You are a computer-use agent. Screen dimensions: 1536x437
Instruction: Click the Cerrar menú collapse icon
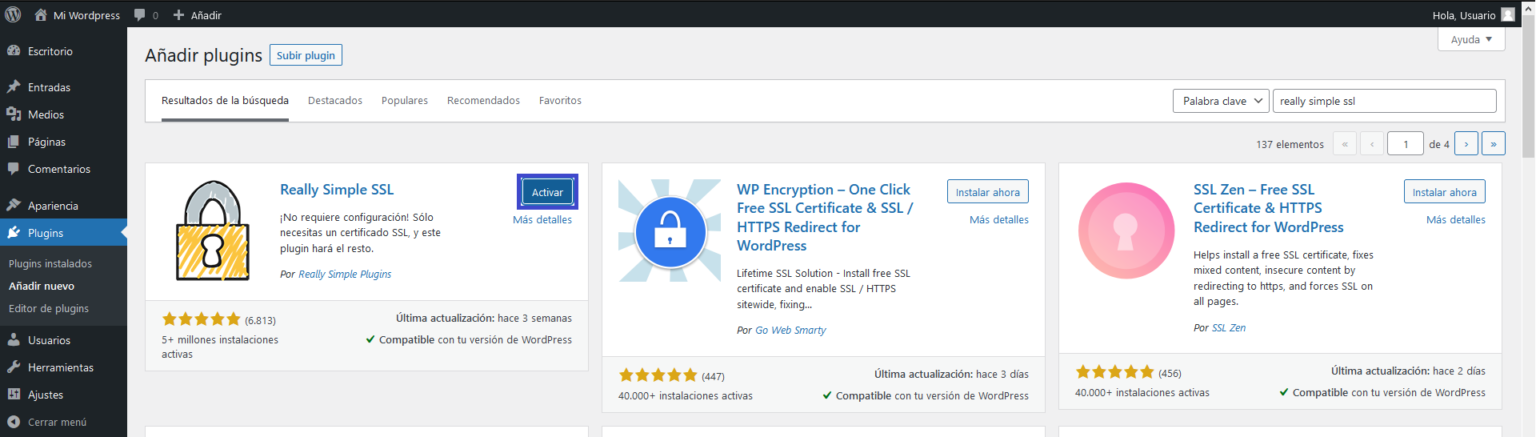click(x=14, y=422)
